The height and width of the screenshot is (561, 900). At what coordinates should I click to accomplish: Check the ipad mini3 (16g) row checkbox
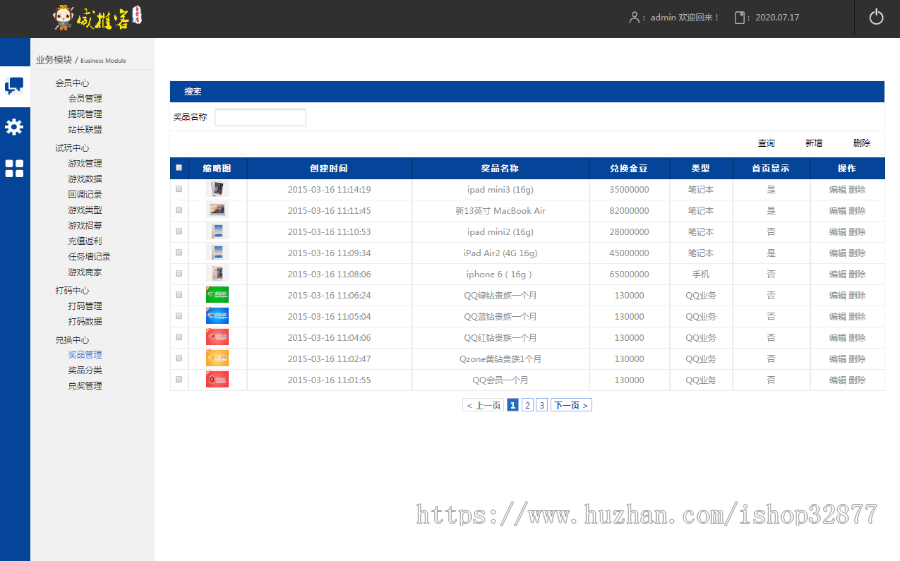[x=179, y=189]
